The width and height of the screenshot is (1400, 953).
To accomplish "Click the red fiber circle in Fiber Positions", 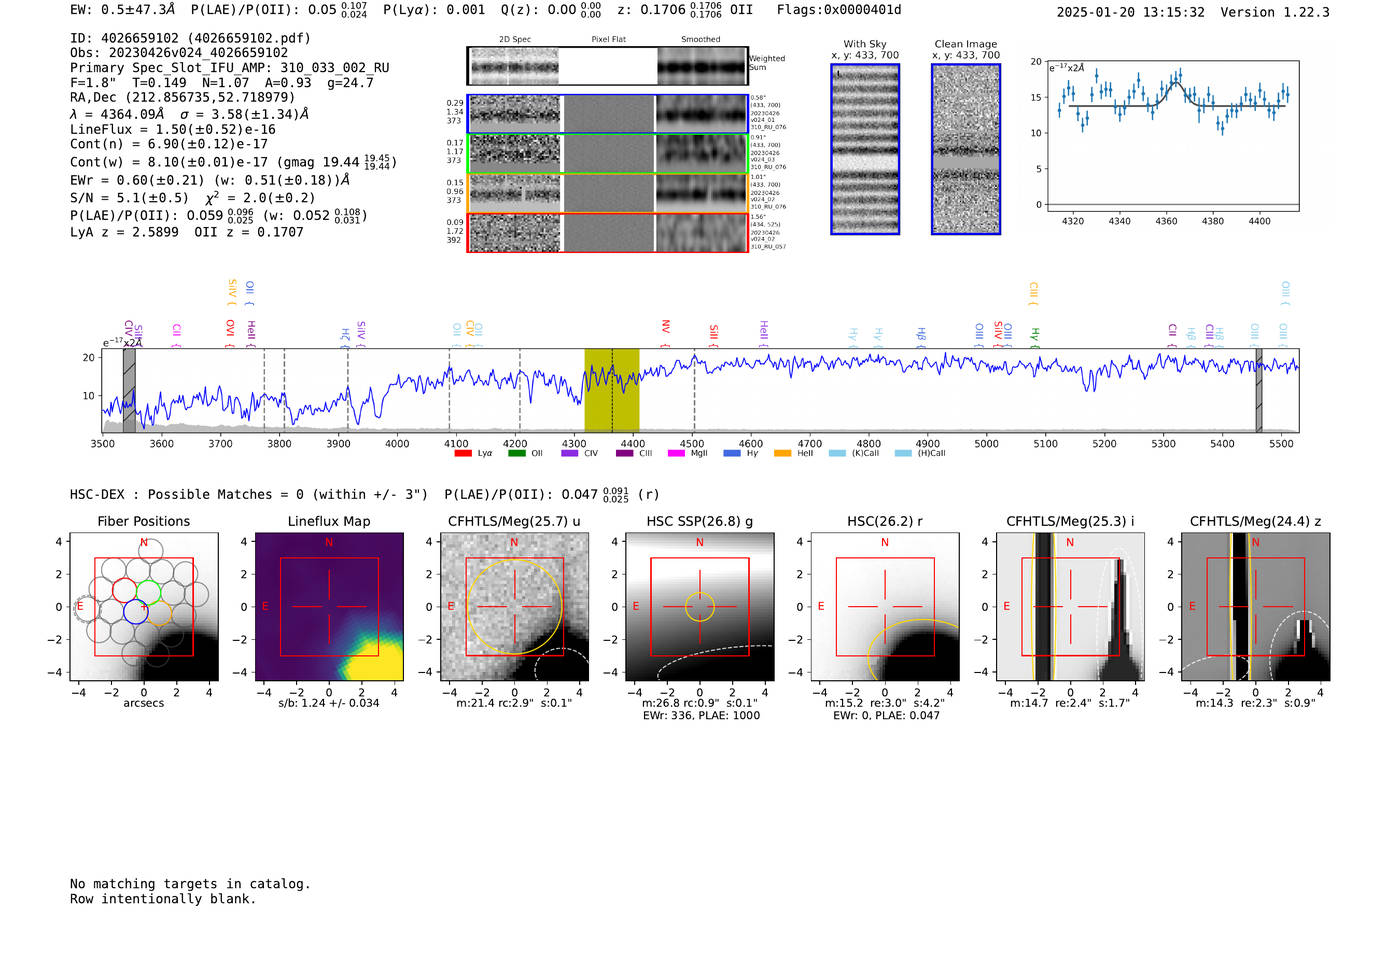I will [124, 590].
